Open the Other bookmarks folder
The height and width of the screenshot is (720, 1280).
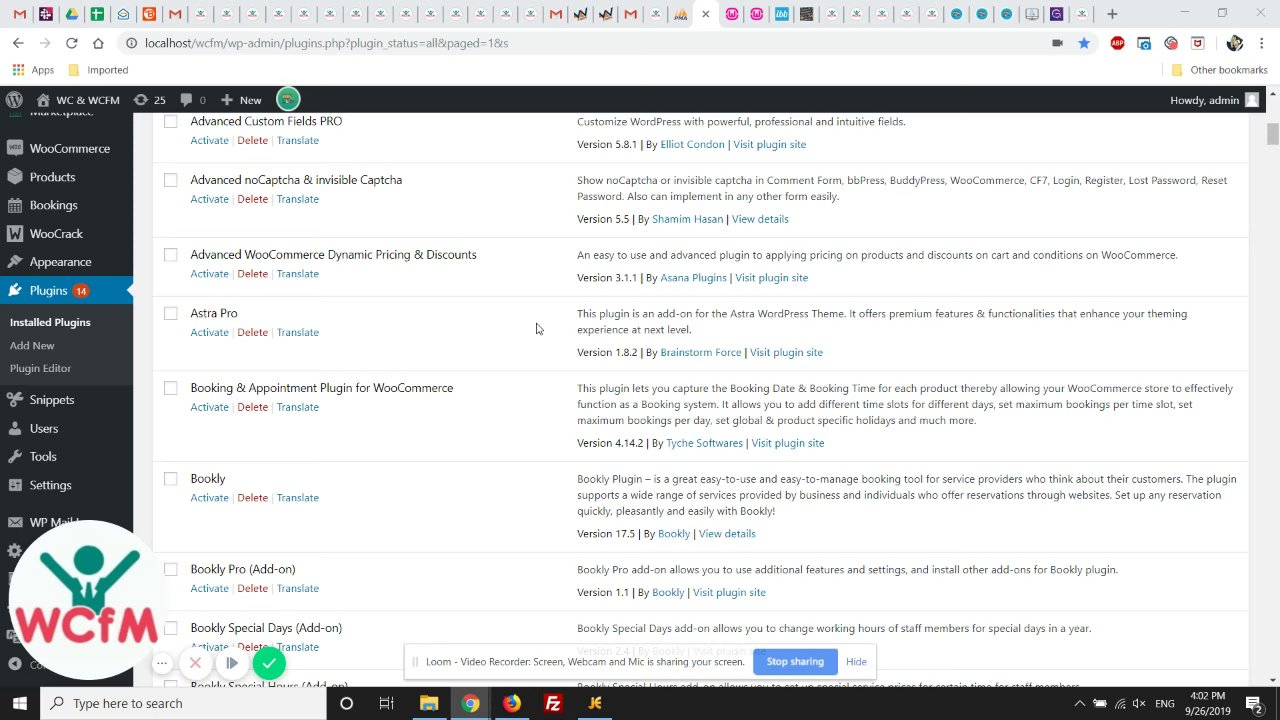coord(1219,70)
